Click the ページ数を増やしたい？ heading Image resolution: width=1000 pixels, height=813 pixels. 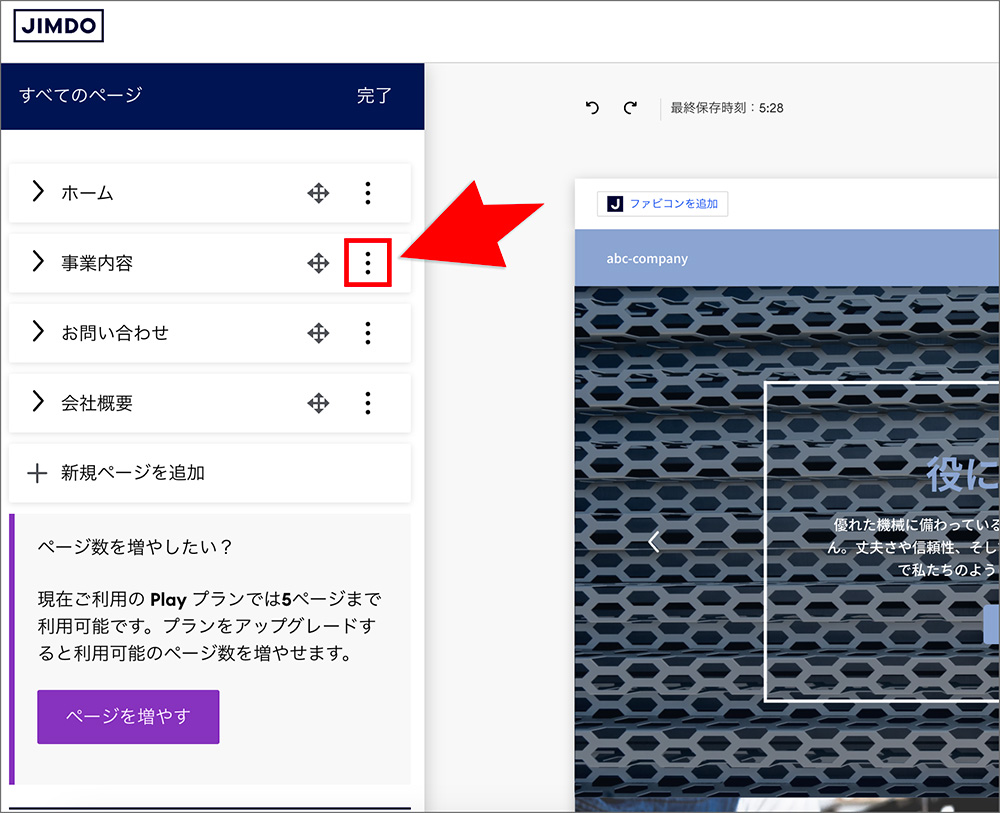(x=135, y=547)
